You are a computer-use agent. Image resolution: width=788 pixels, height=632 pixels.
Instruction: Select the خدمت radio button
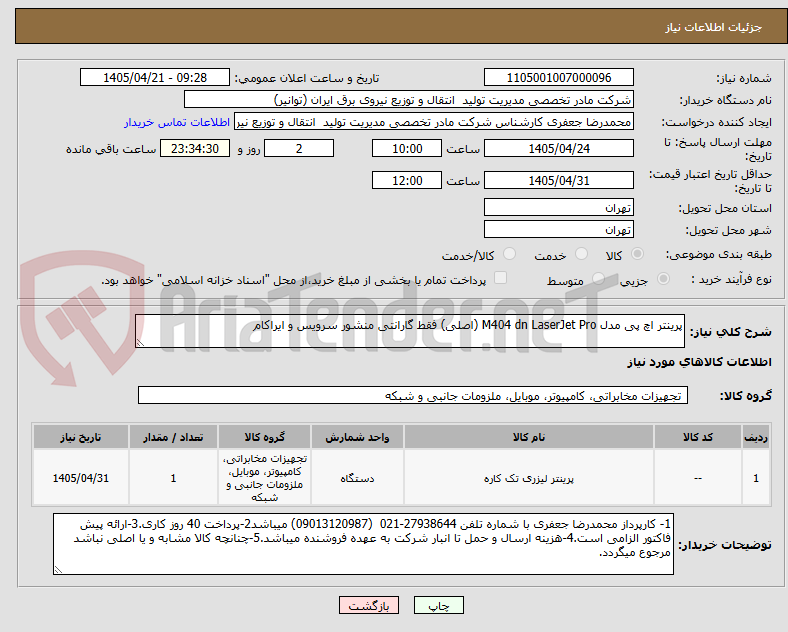point(581,254)
